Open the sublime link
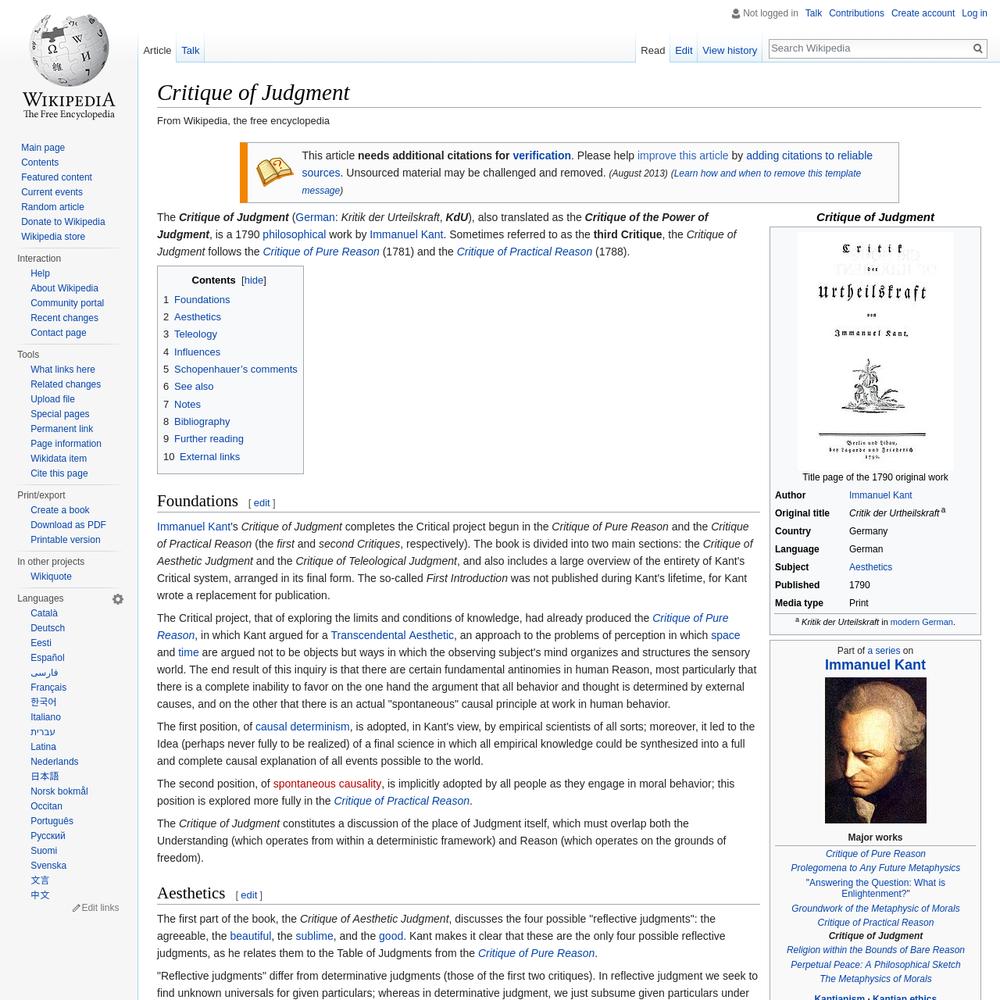Image resolution: width=1000 pixels, height=1000 pixels. [314, 936]
